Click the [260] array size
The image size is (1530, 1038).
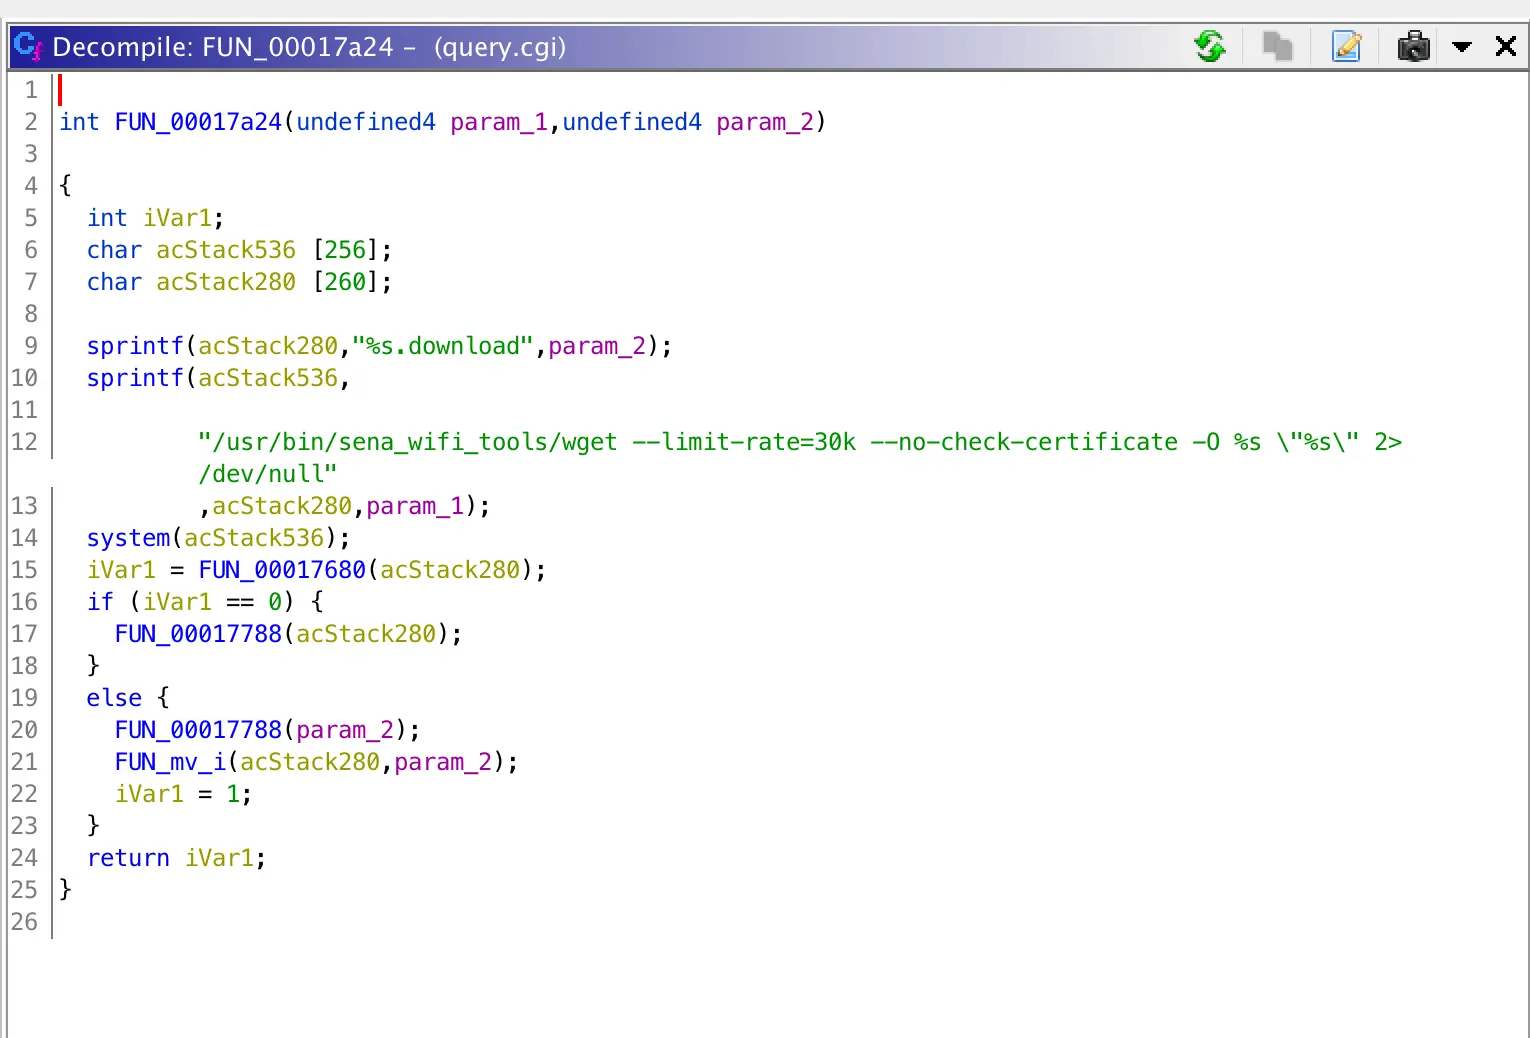tap(345, 282)
